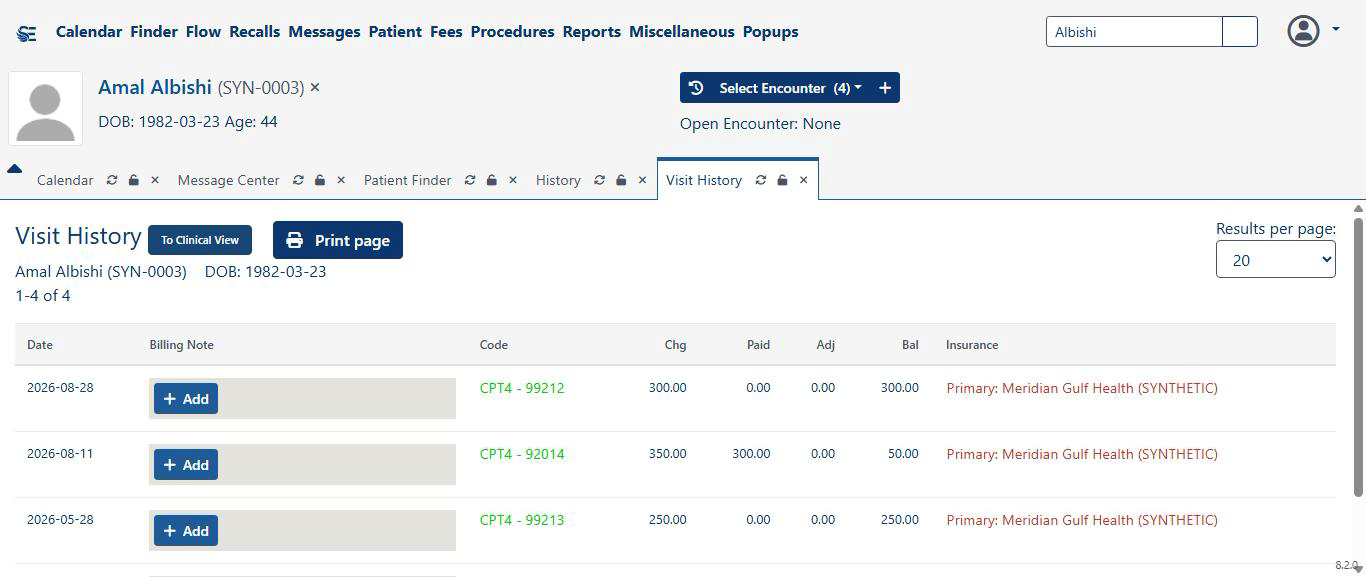1366x577 pixels.
Task: Switch to the Message Center tab
Action: click(x=228, y=180)
